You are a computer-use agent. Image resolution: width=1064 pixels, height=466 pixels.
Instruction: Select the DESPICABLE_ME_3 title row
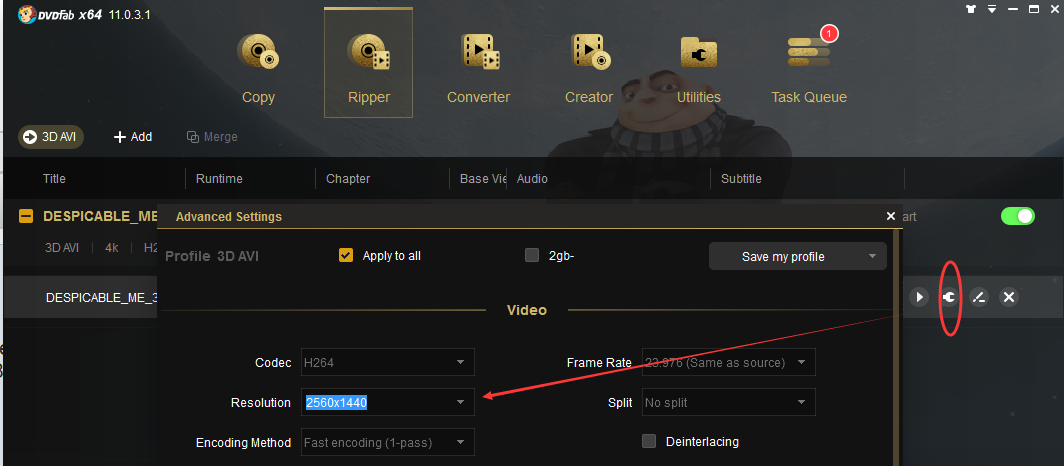click(x=532, y=297)
